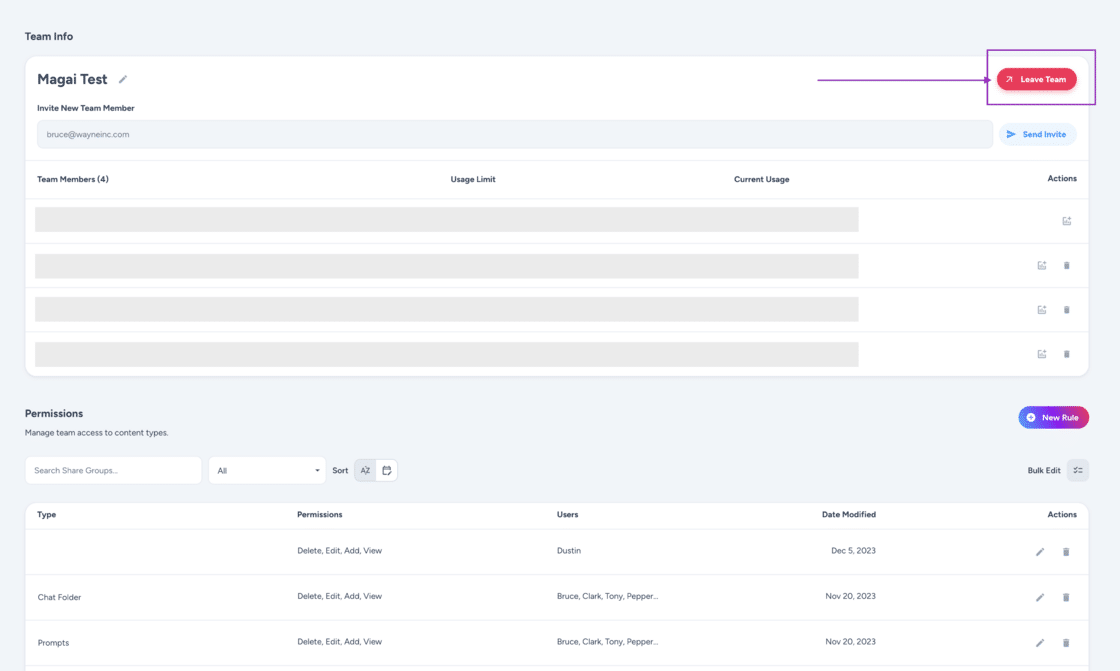
Task: Click the Dustin user cell
Action: (569, 551)
